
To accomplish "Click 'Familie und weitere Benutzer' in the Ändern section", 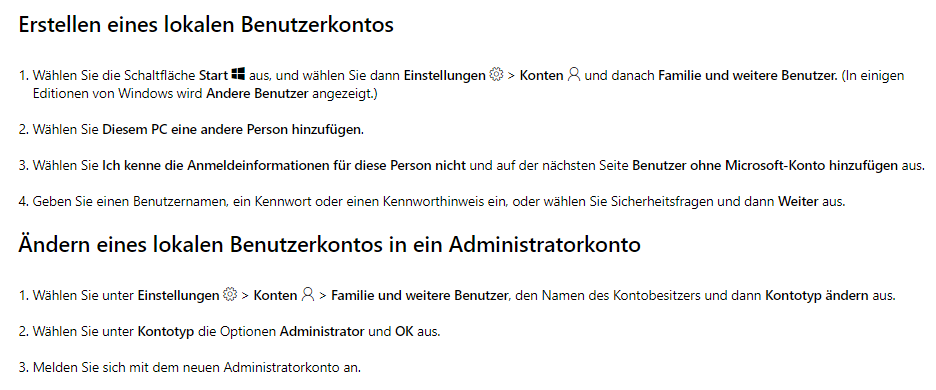I will pos(419,296).
